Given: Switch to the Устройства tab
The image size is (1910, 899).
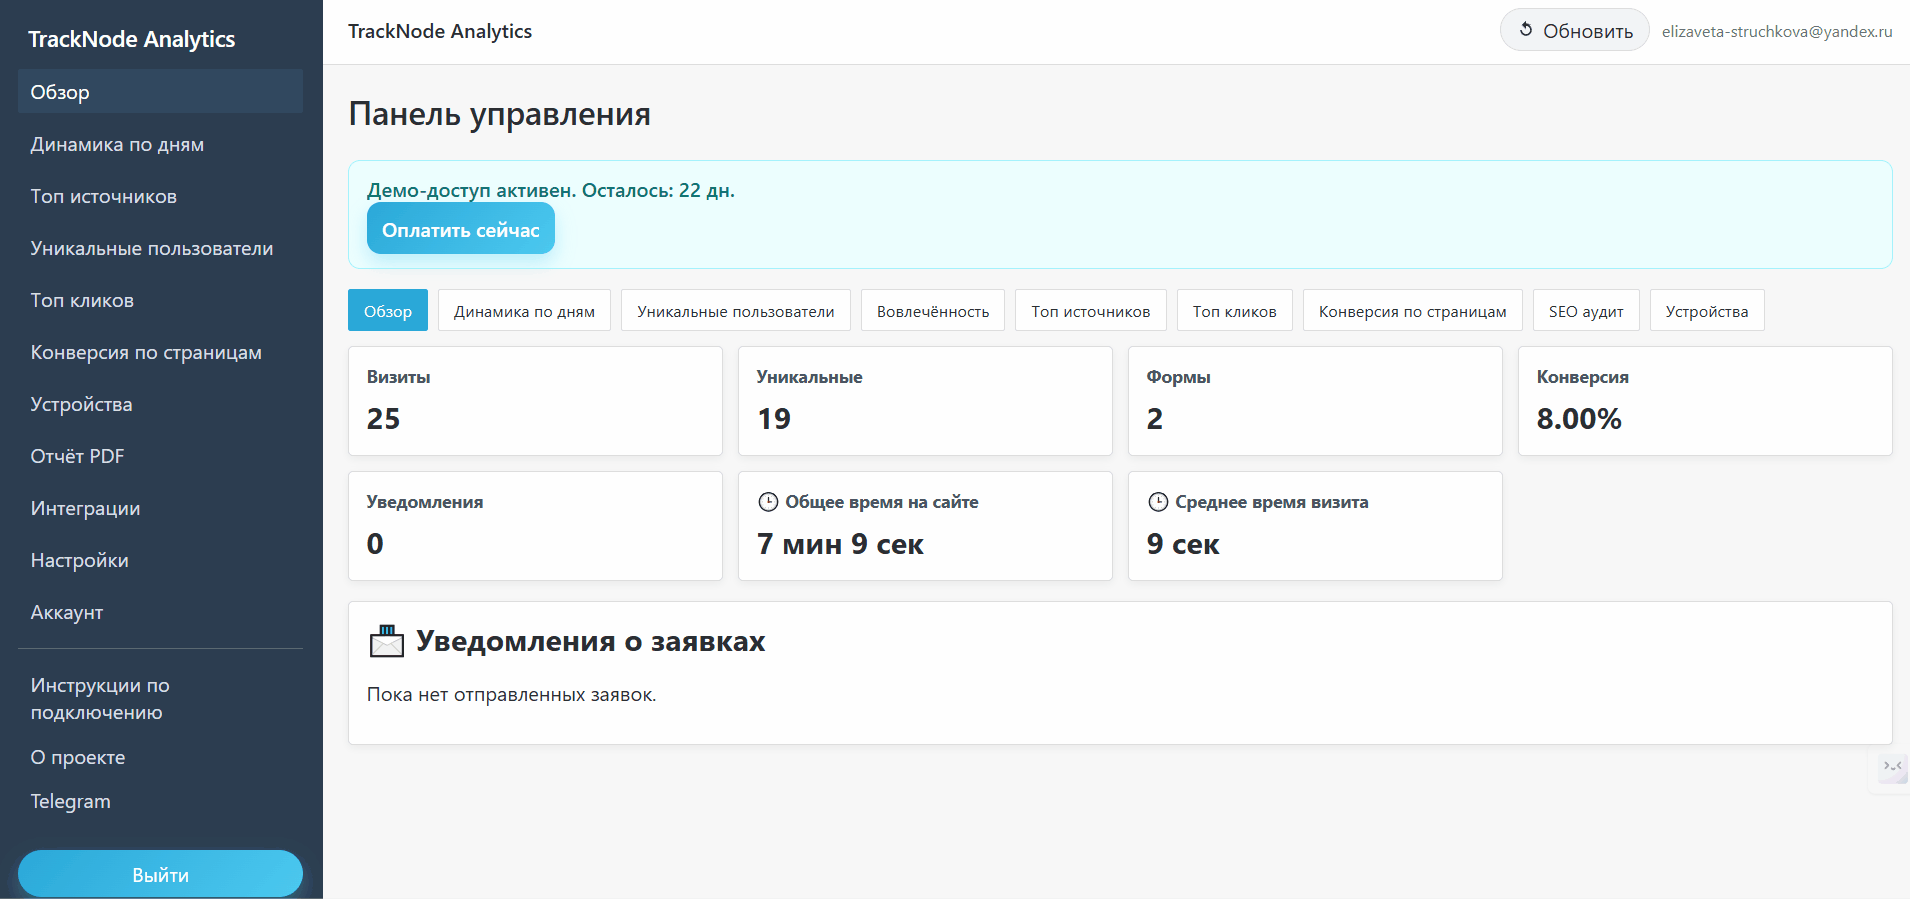Looking at the screenshot, I should click(1706, 311).
